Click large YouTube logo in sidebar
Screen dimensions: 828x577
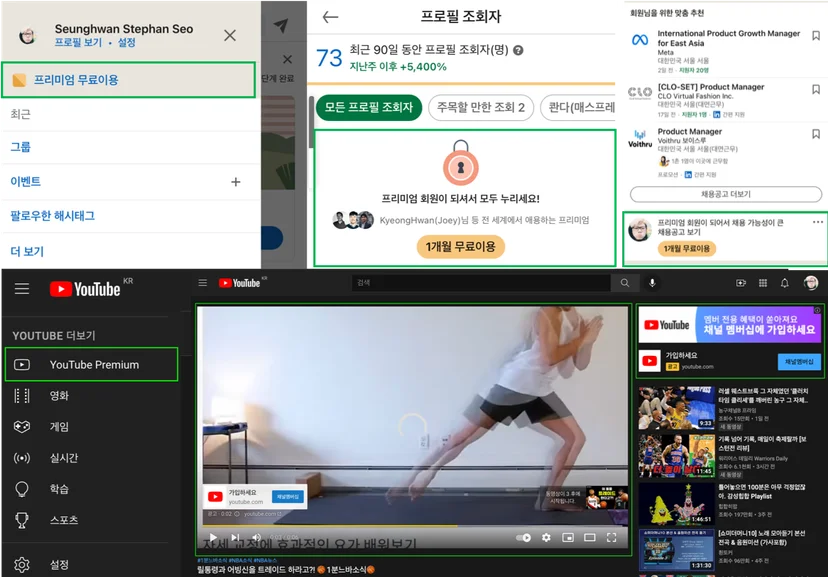(x=85, y=289)
